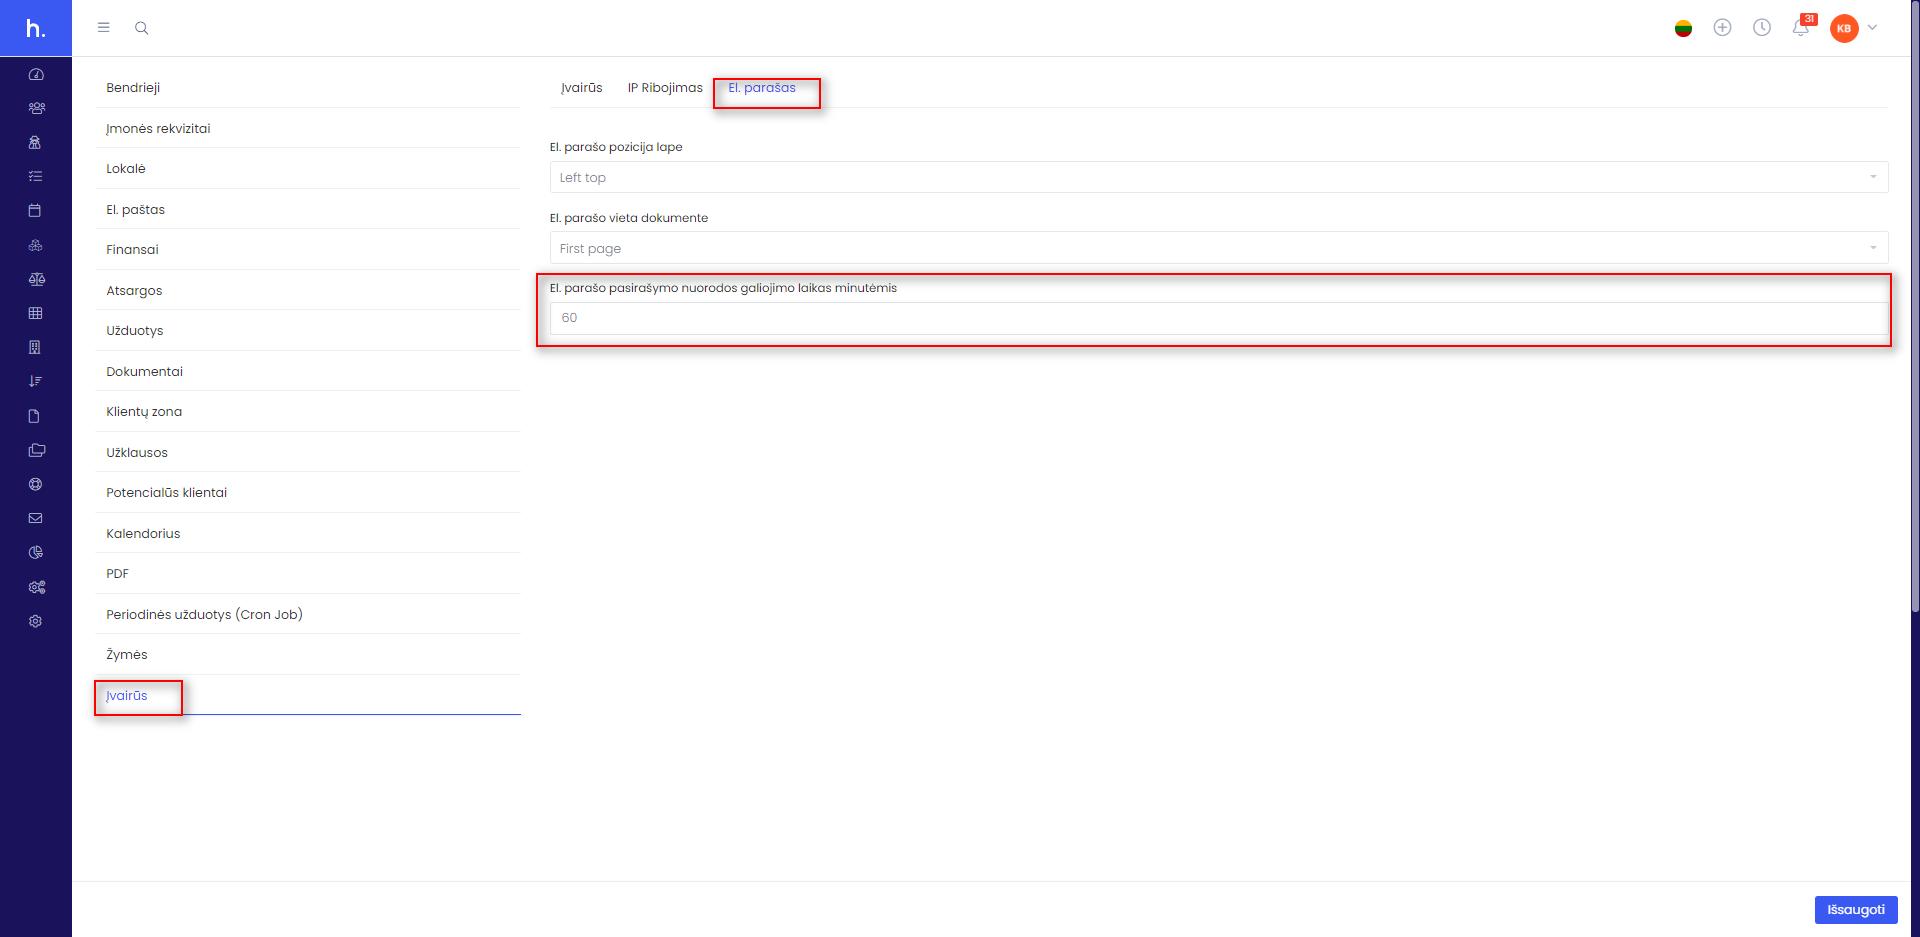This screenshot has width=1920, height=937.
Task: Open the users group icon in the sidebar
Action: coord(36,108)
